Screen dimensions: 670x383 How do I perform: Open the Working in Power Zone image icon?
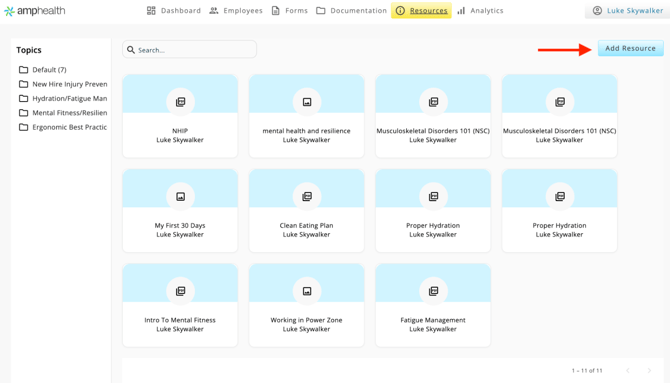click(x=307, y=291)
